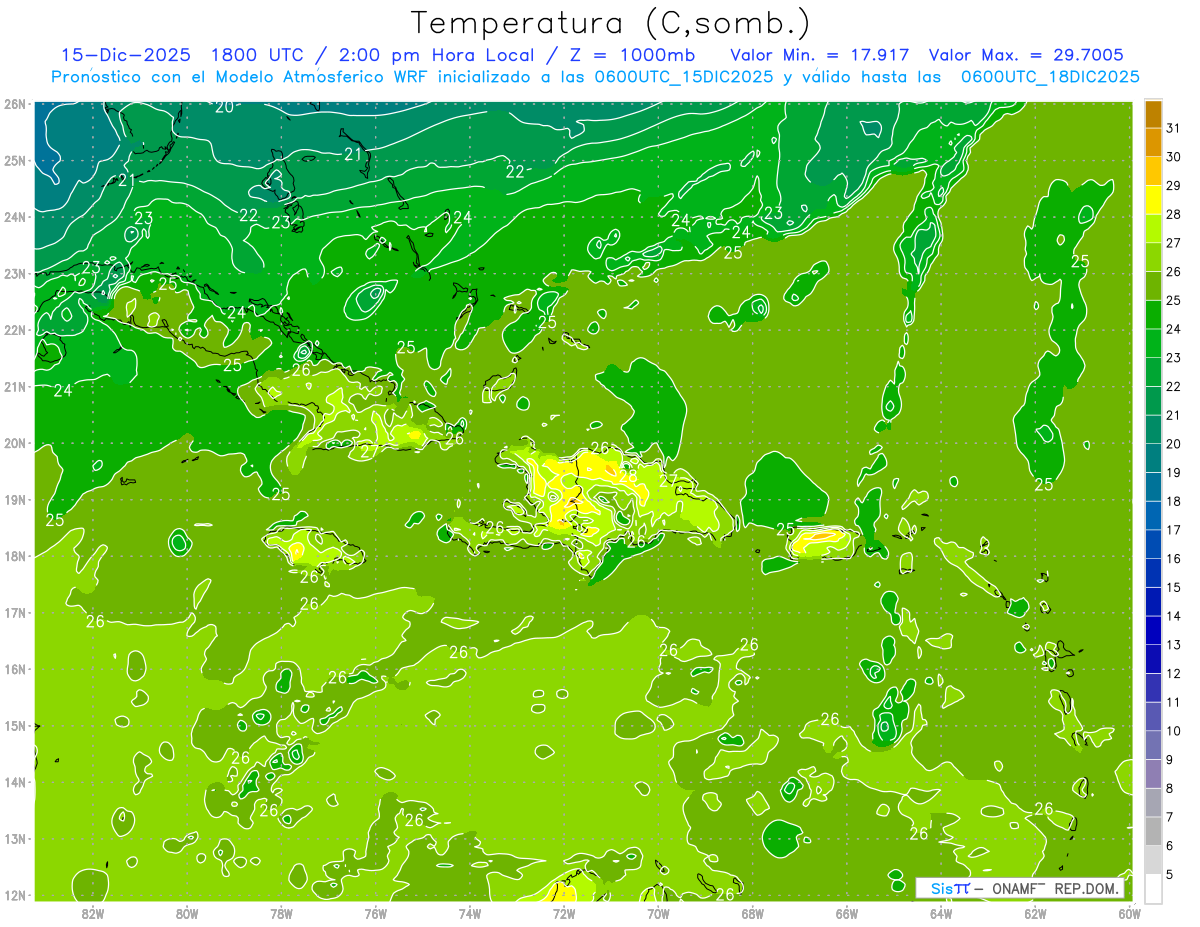Click the gray legend band between 6 and 7
This screenshot has width=1200, height=927.
tap(1153, 831)
